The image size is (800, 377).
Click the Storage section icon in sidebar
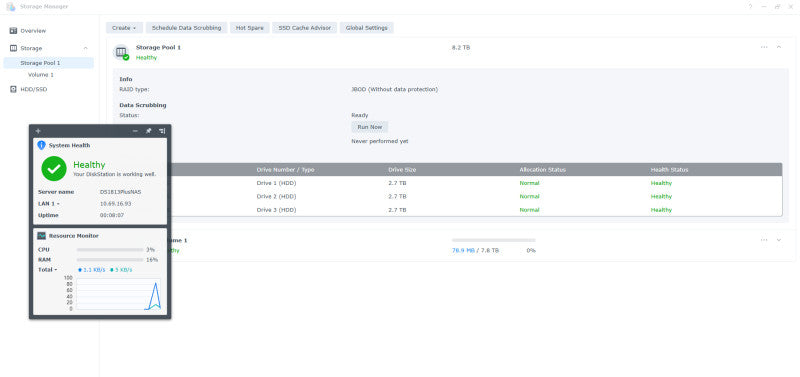[x=13, y=48]
